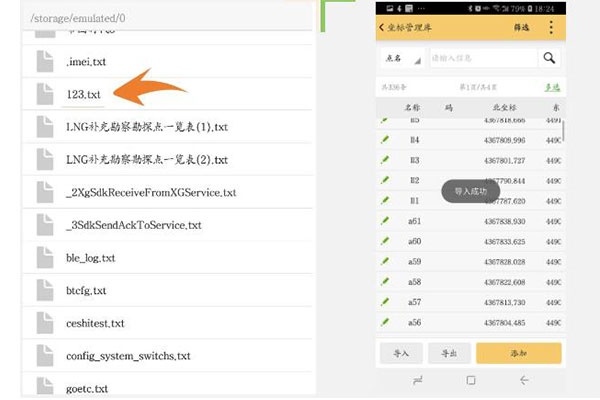Screen dimensions: 600x400
Task: Tap the yellow 添加 add button
Action: (x=518, y=353)
